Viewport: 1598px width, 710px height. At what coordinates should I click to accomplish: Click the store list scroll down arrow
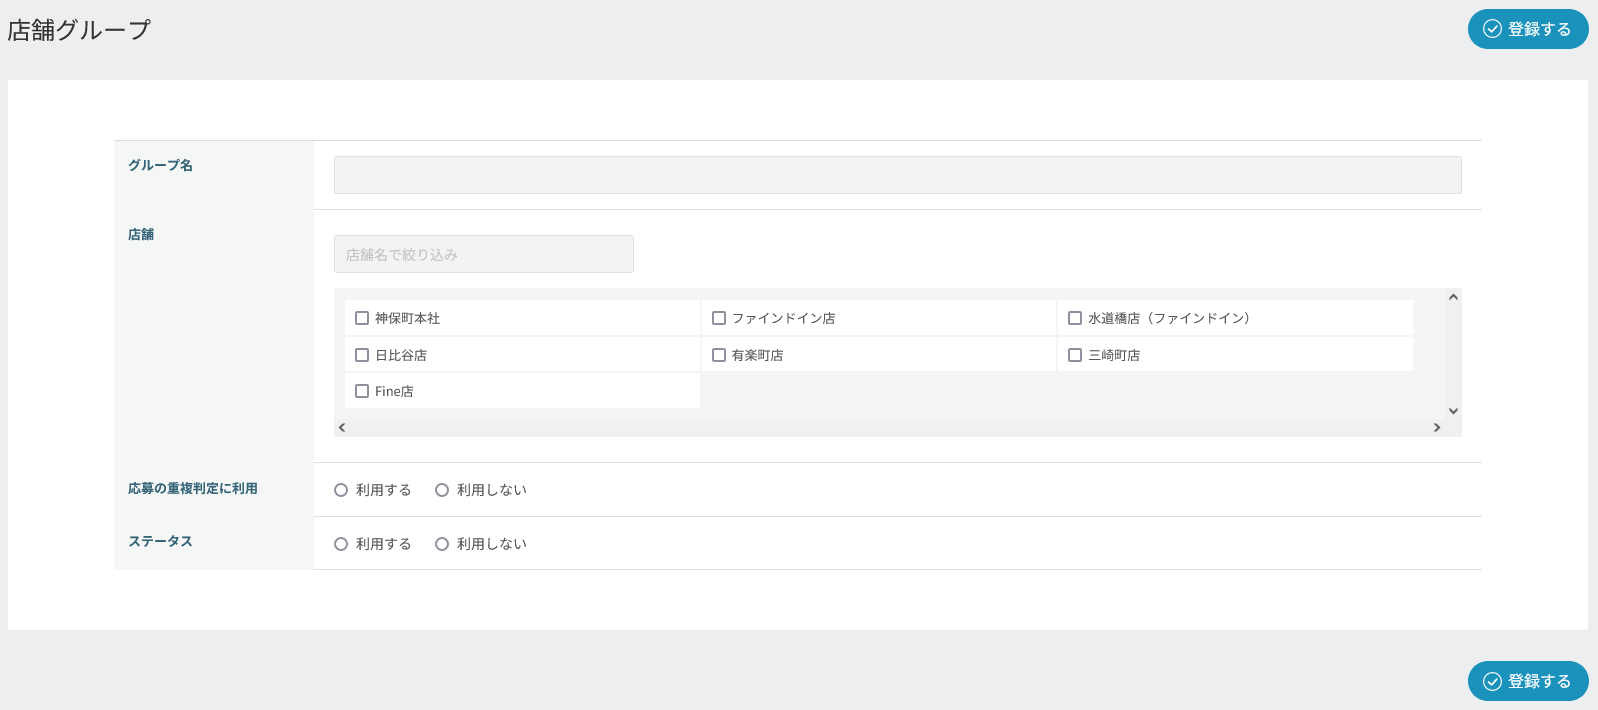pyautogui.click(x=1453, y=411)
